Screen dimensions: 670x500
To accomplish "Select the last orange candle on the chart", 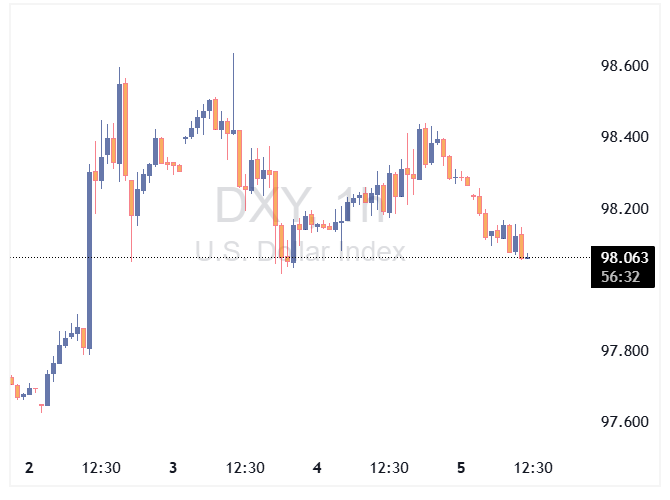I will (x=522, y=245).
